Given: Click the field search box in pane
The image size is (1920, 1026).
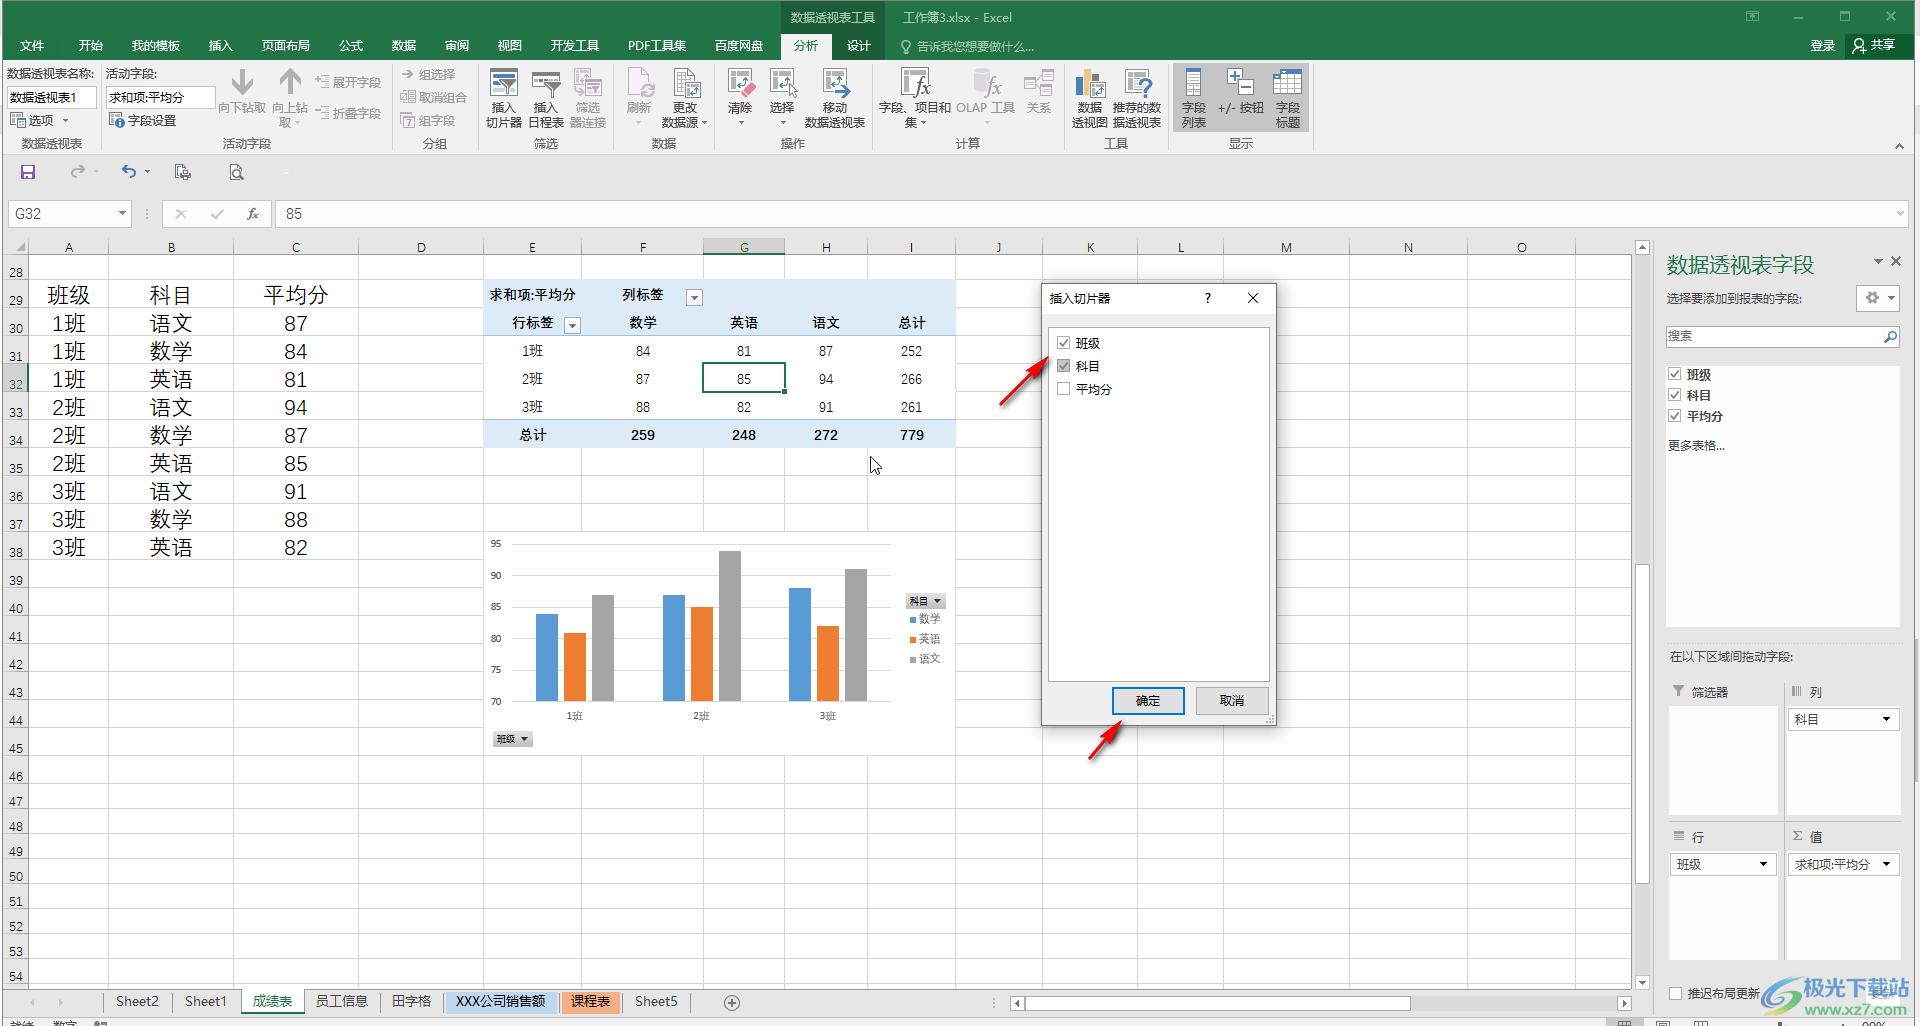Looking at the screenshot, I should point(1774,337).
